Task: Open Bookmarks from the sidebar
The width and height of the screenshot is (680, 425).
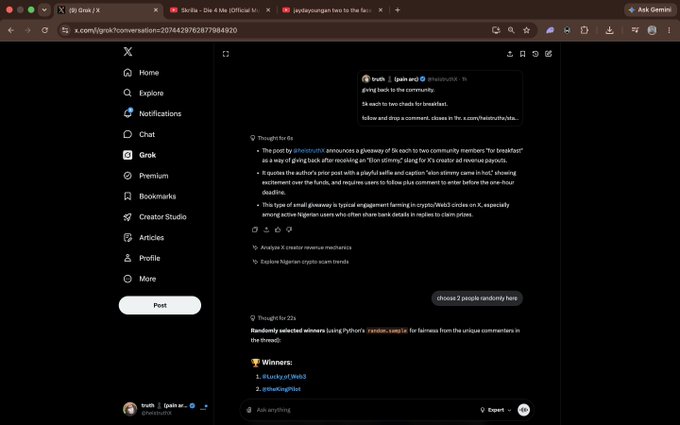Action: (x=150, y=196)
